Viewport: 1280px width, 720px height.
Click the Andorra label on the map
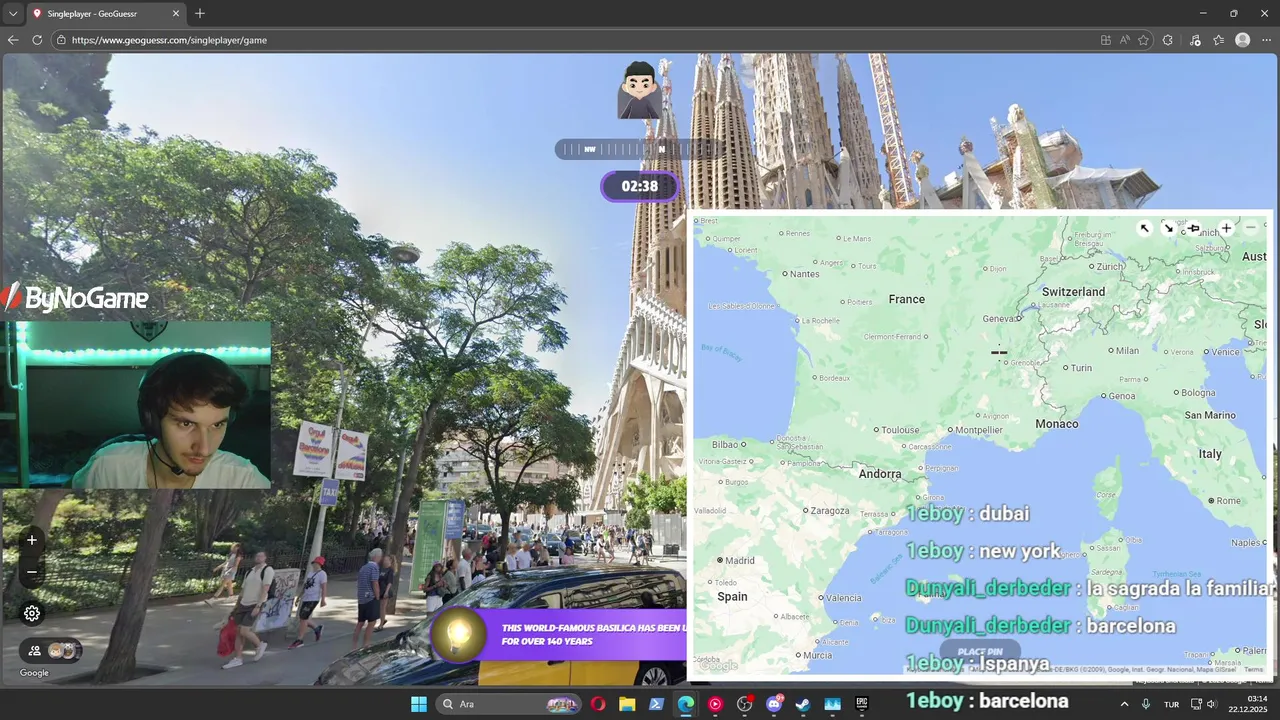click(880, 474)
